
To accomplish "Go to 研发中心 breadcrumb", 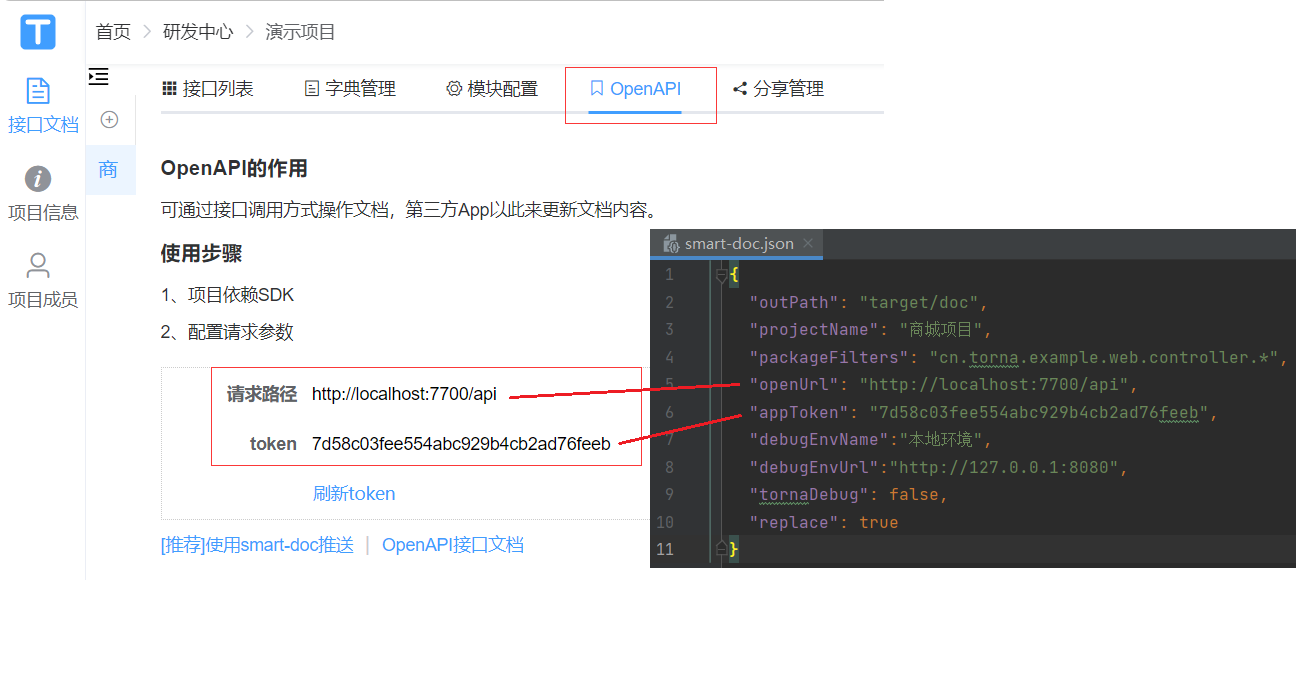I will click(x=198, y=32).
